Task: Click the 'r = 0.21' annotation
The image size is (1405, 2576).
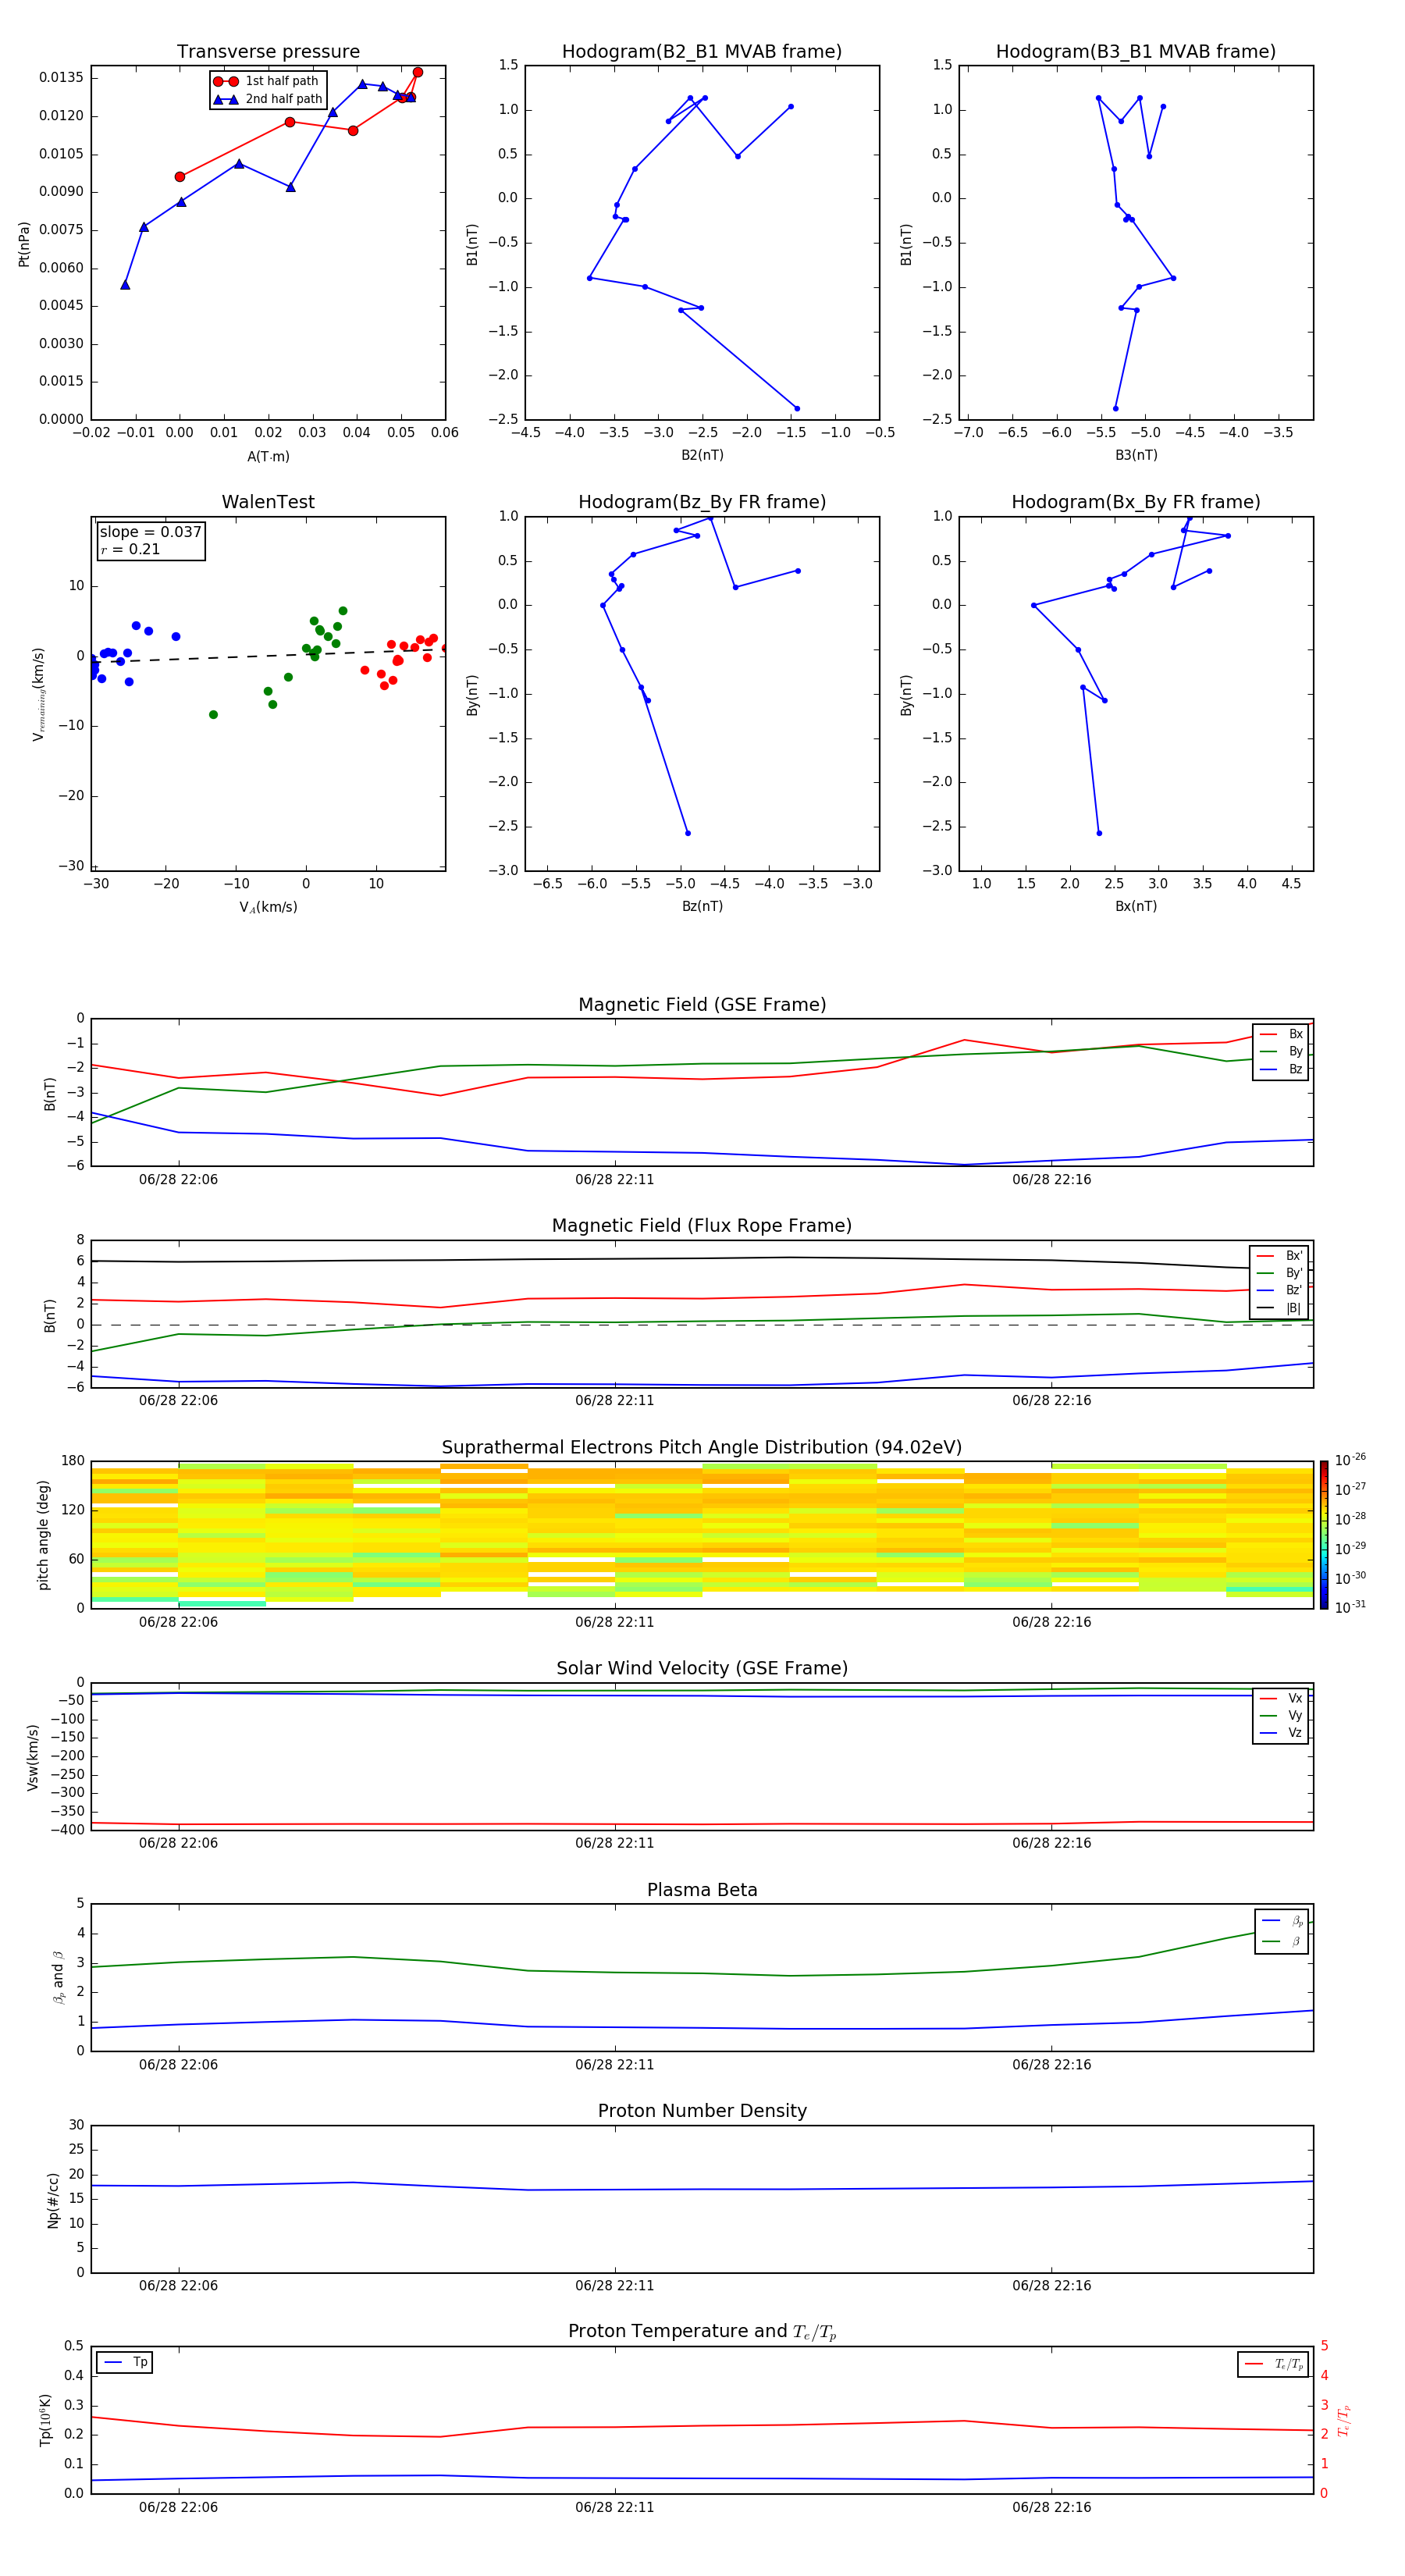Action: [x=130, y=549]
